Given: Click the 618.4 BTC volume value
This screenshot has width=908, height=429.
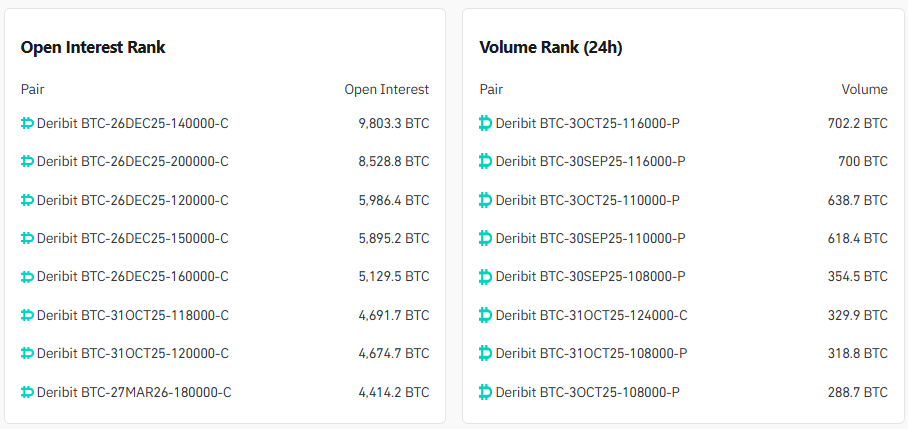Looking at the screenshot, I should click(x=858, y=239).
